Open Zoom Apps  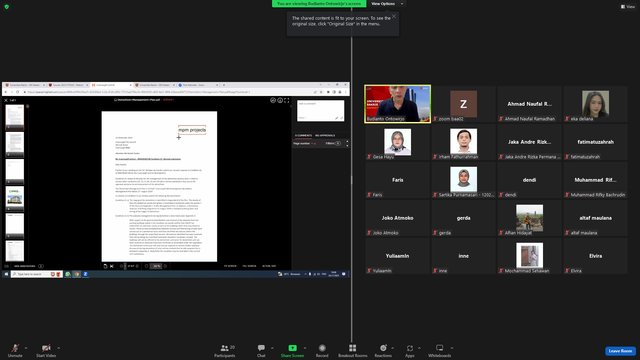click(x=410, y=350)
